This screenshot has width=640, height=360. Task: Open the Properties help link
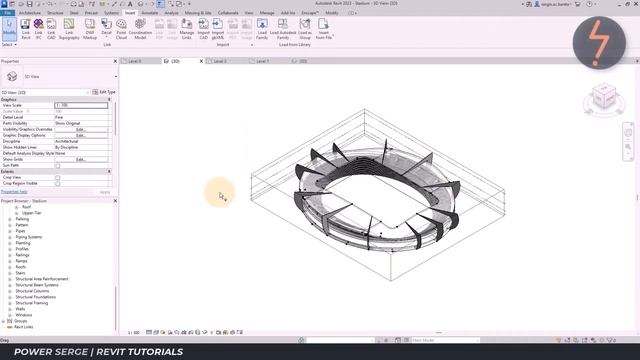pyautogui.click(x=14, y=192)
